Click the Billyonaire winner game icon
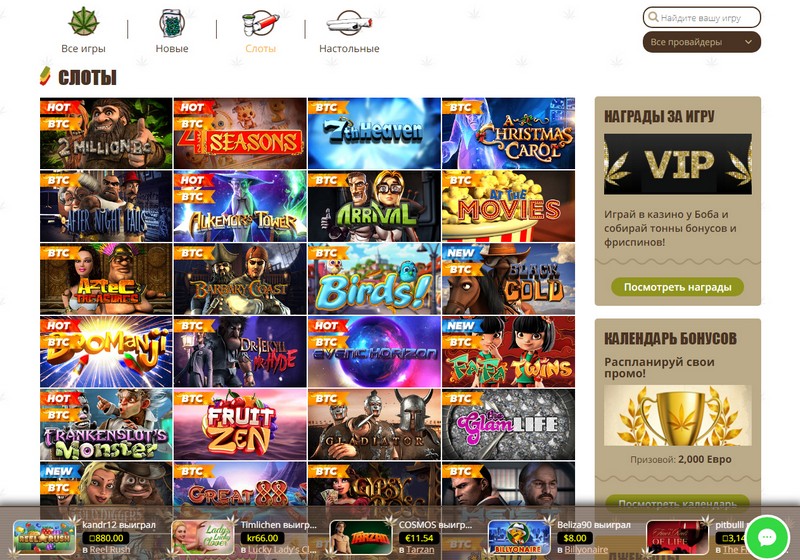 click(519, 537)
